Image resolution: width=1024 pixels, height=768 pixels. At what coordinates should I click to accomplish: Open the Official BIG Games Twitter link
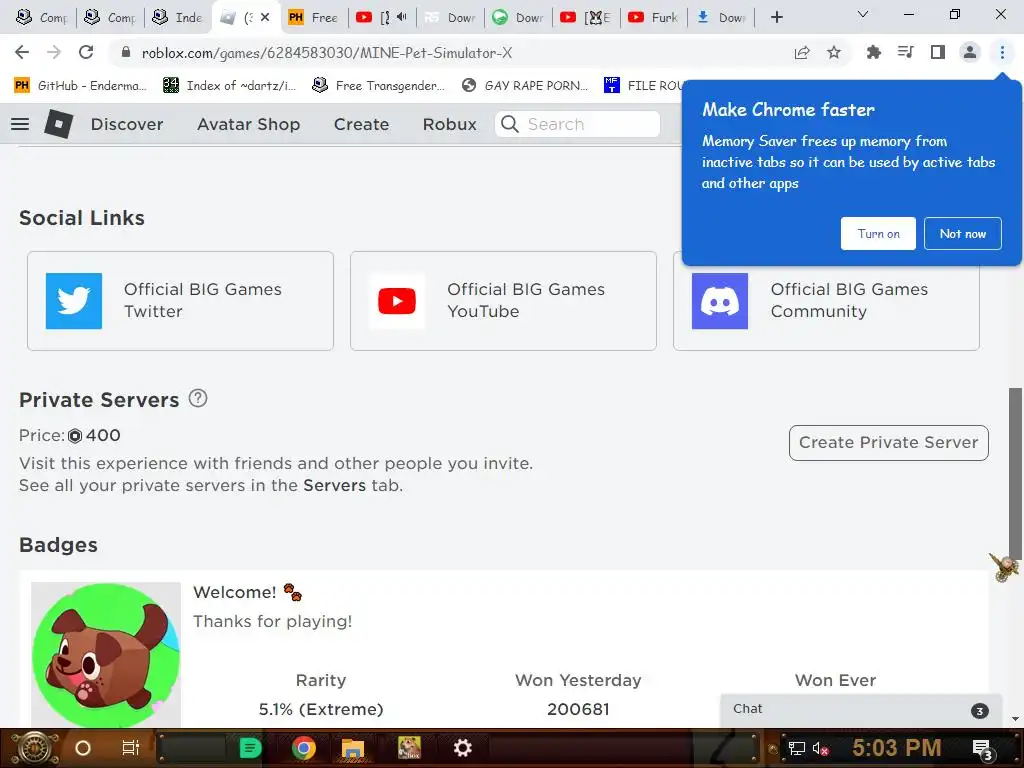tap(202, 300)
